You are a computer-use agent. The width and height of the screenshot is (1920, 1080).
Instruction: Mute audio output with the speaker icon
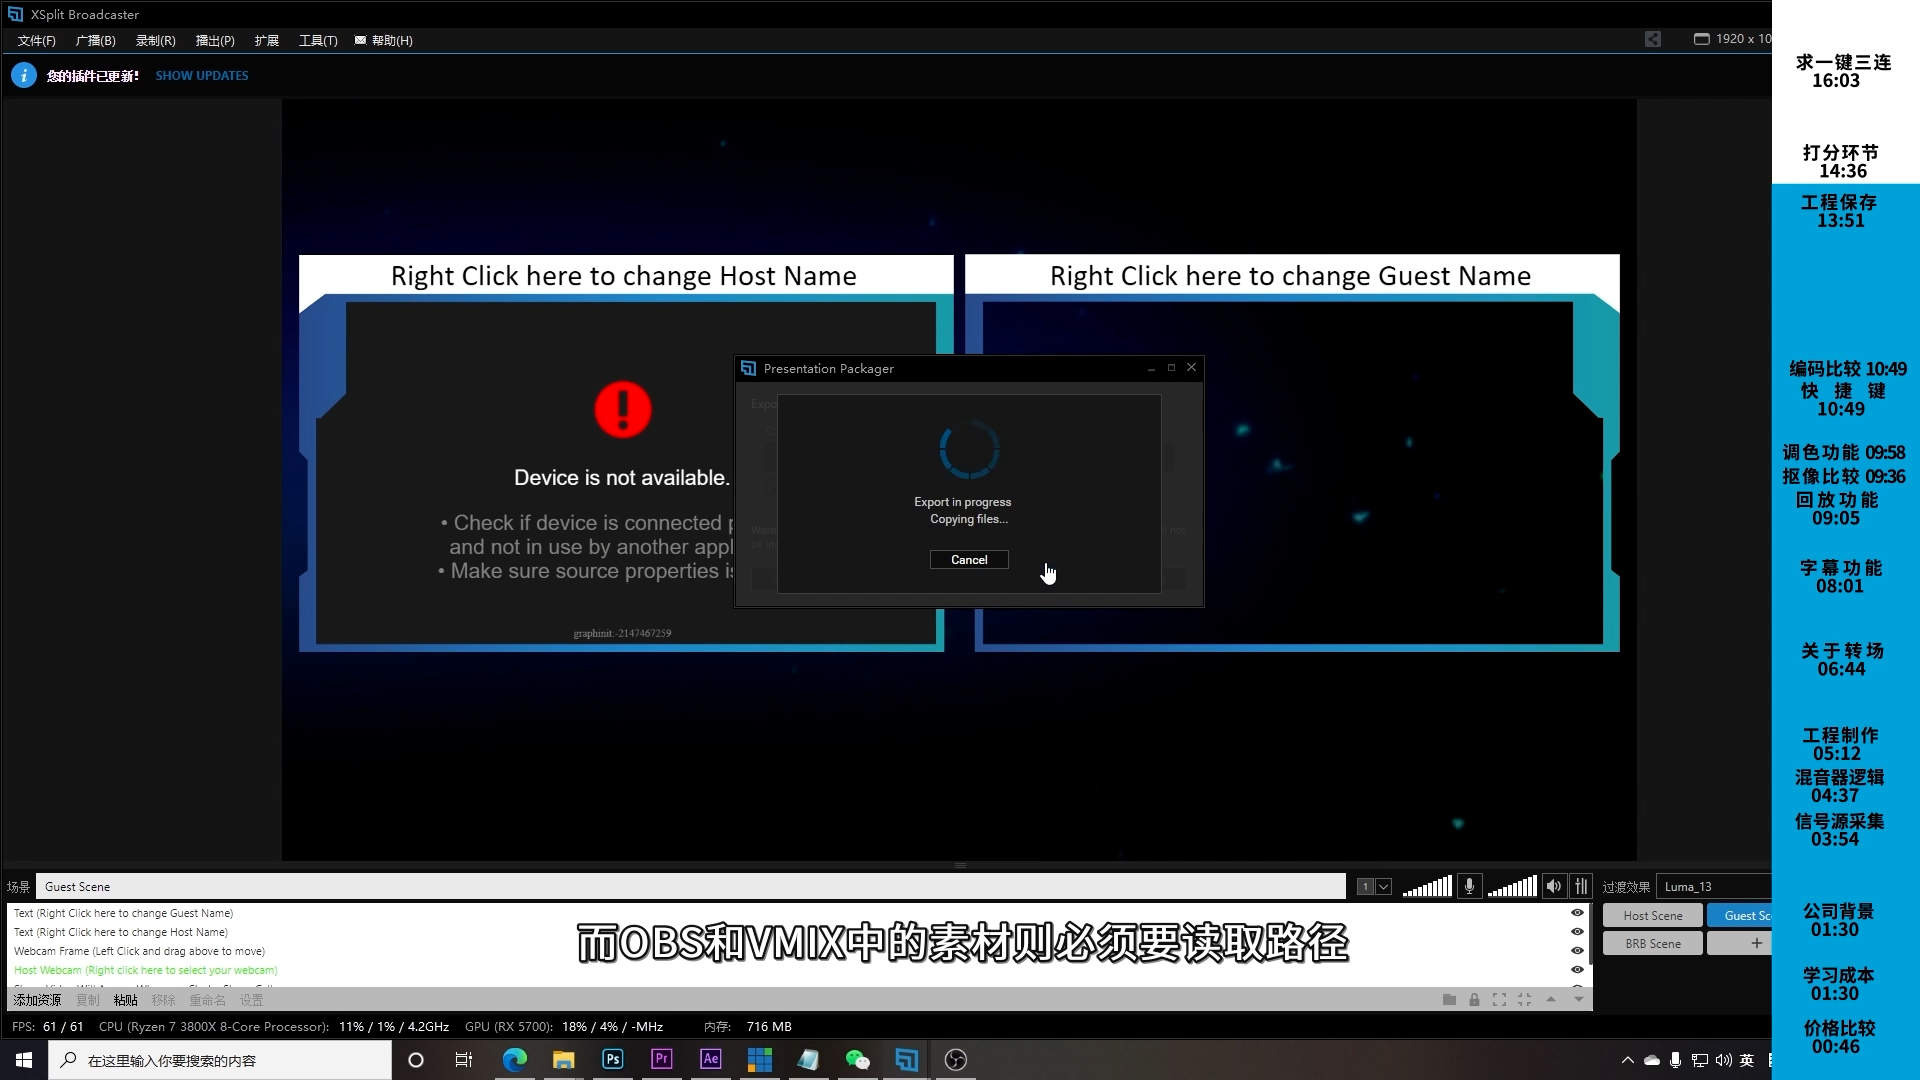click(1554, 886)
